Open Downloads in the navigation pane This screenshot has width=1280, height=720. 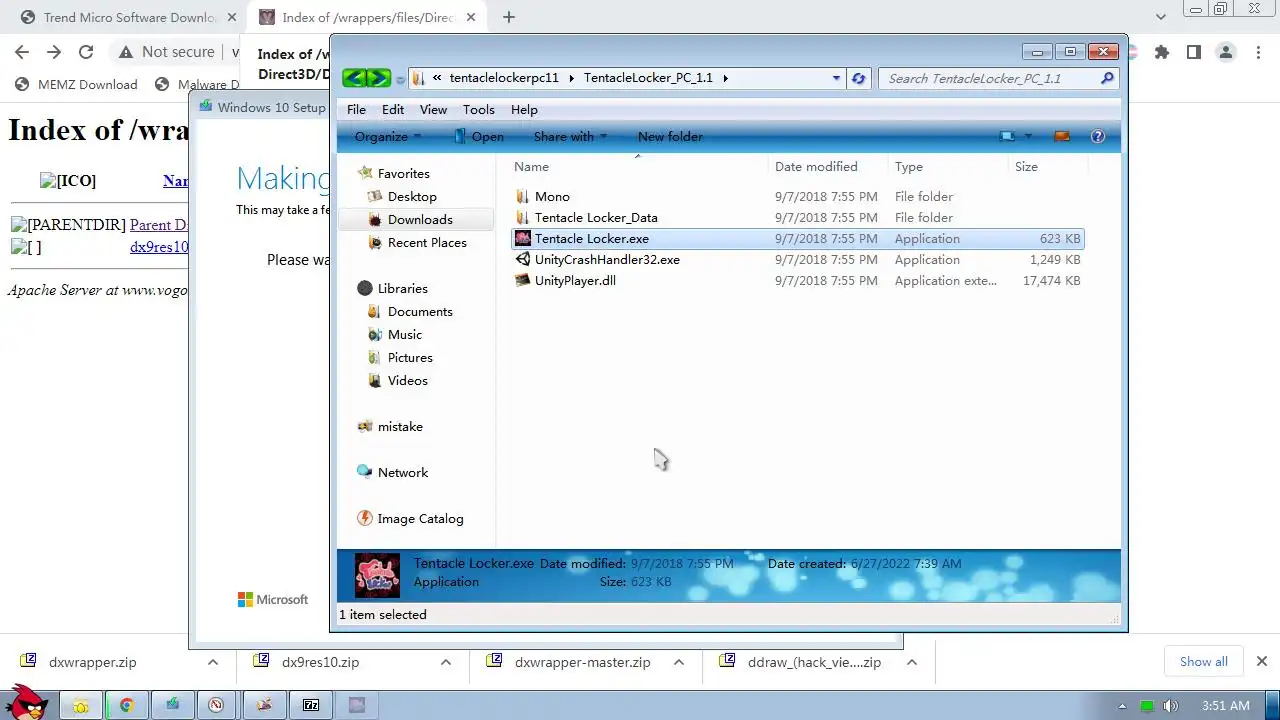(x=420, y=220)
